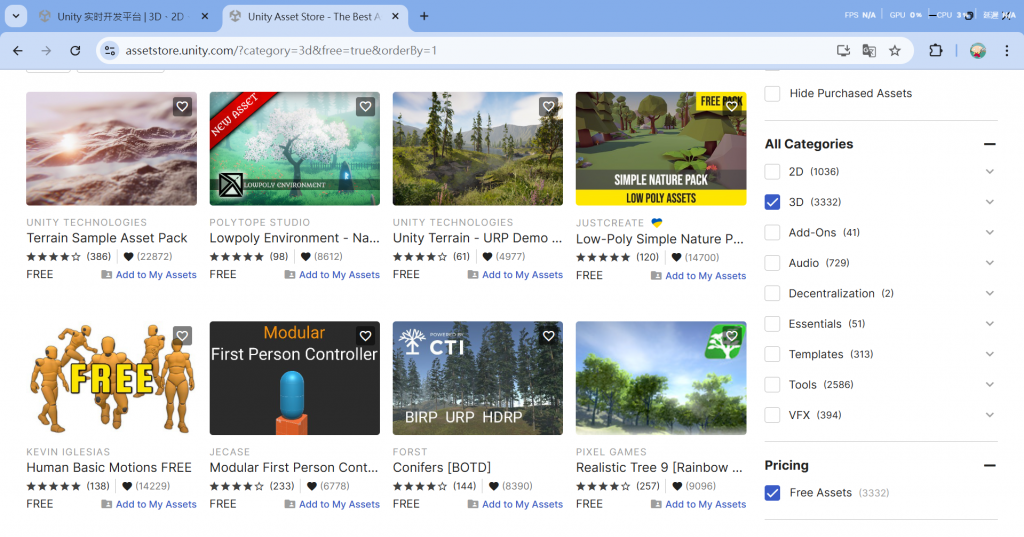
Task: Check the Templates category checkbox
Action: point(772,354)
